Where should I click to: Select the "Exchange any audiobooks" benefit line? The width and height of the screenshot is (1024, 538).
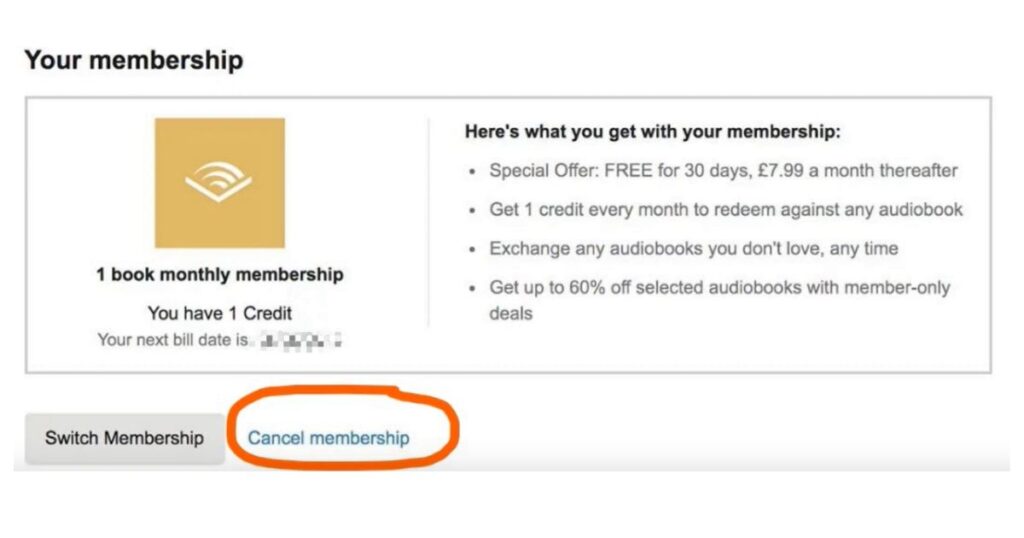coord(693,249)
